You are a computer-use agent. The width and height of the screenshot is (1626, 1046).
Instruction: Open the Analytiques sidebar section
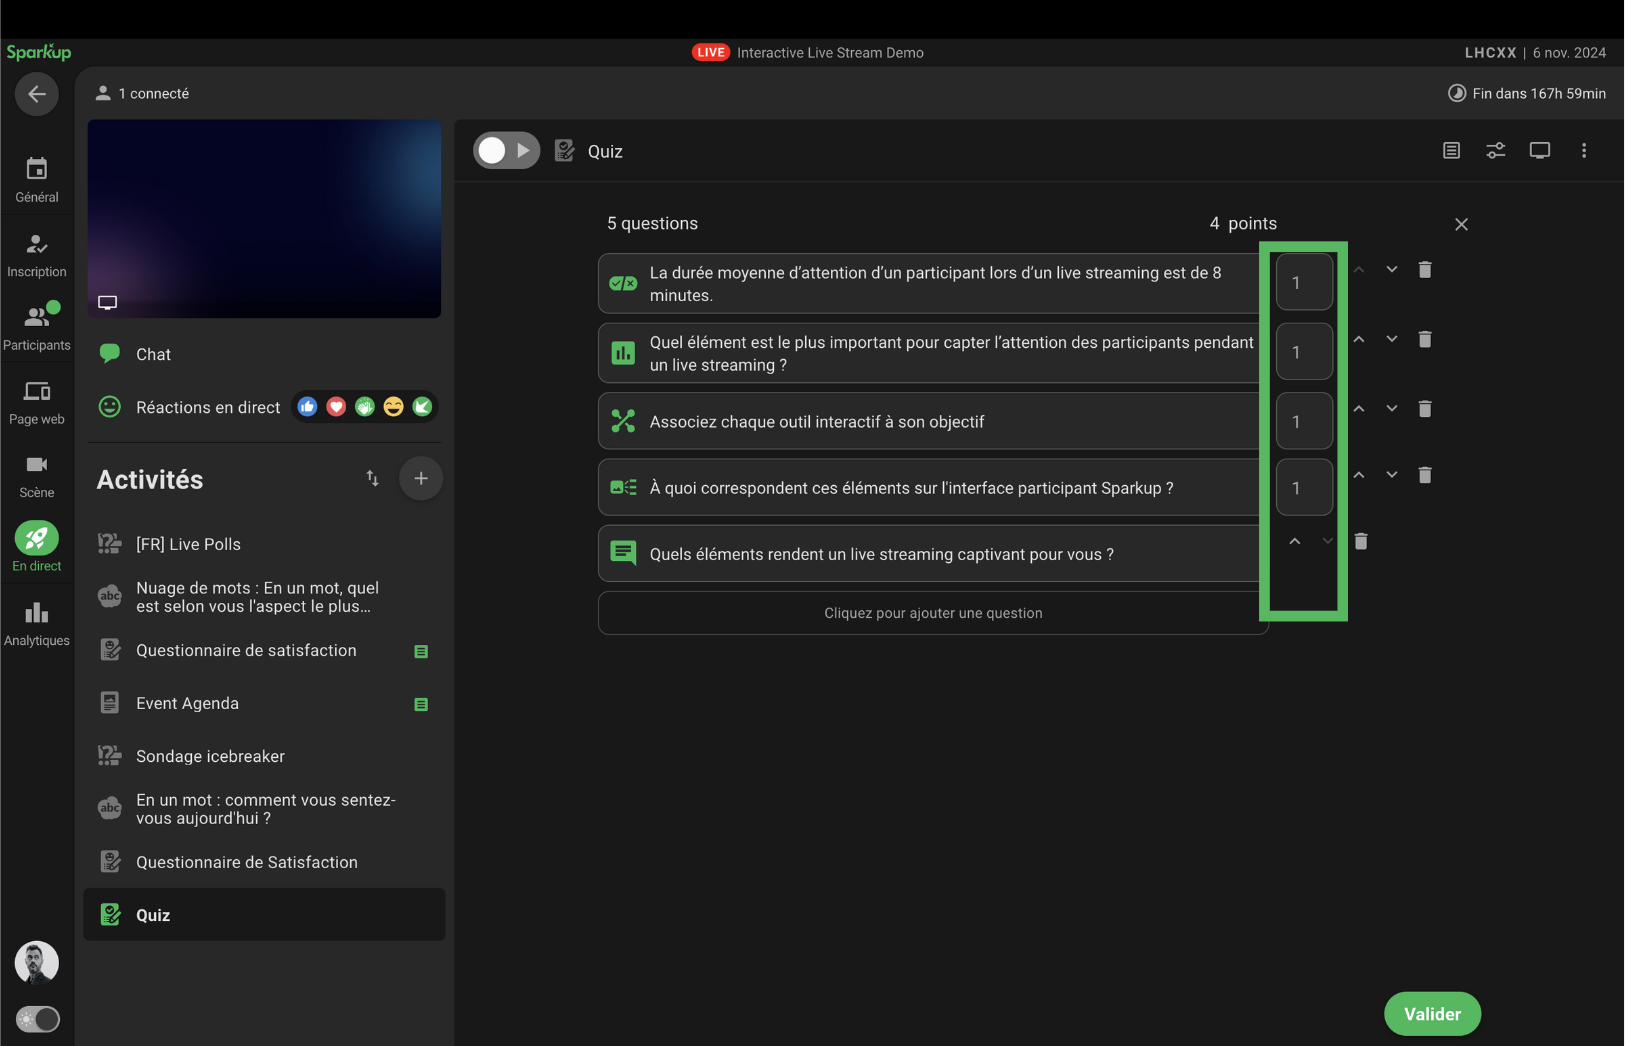tap(37, 623)
